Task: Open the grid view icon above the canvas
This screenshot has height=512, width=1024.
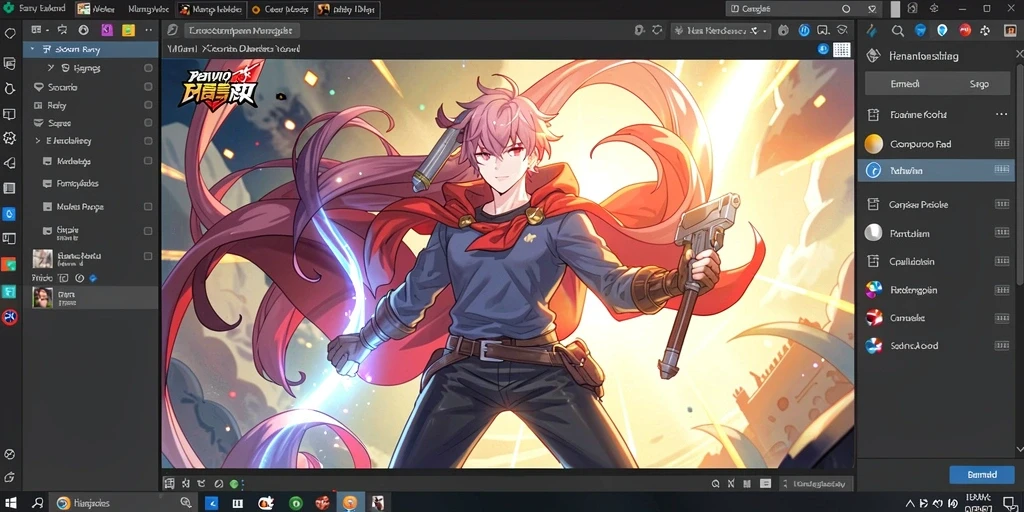Action: (841, 50)
